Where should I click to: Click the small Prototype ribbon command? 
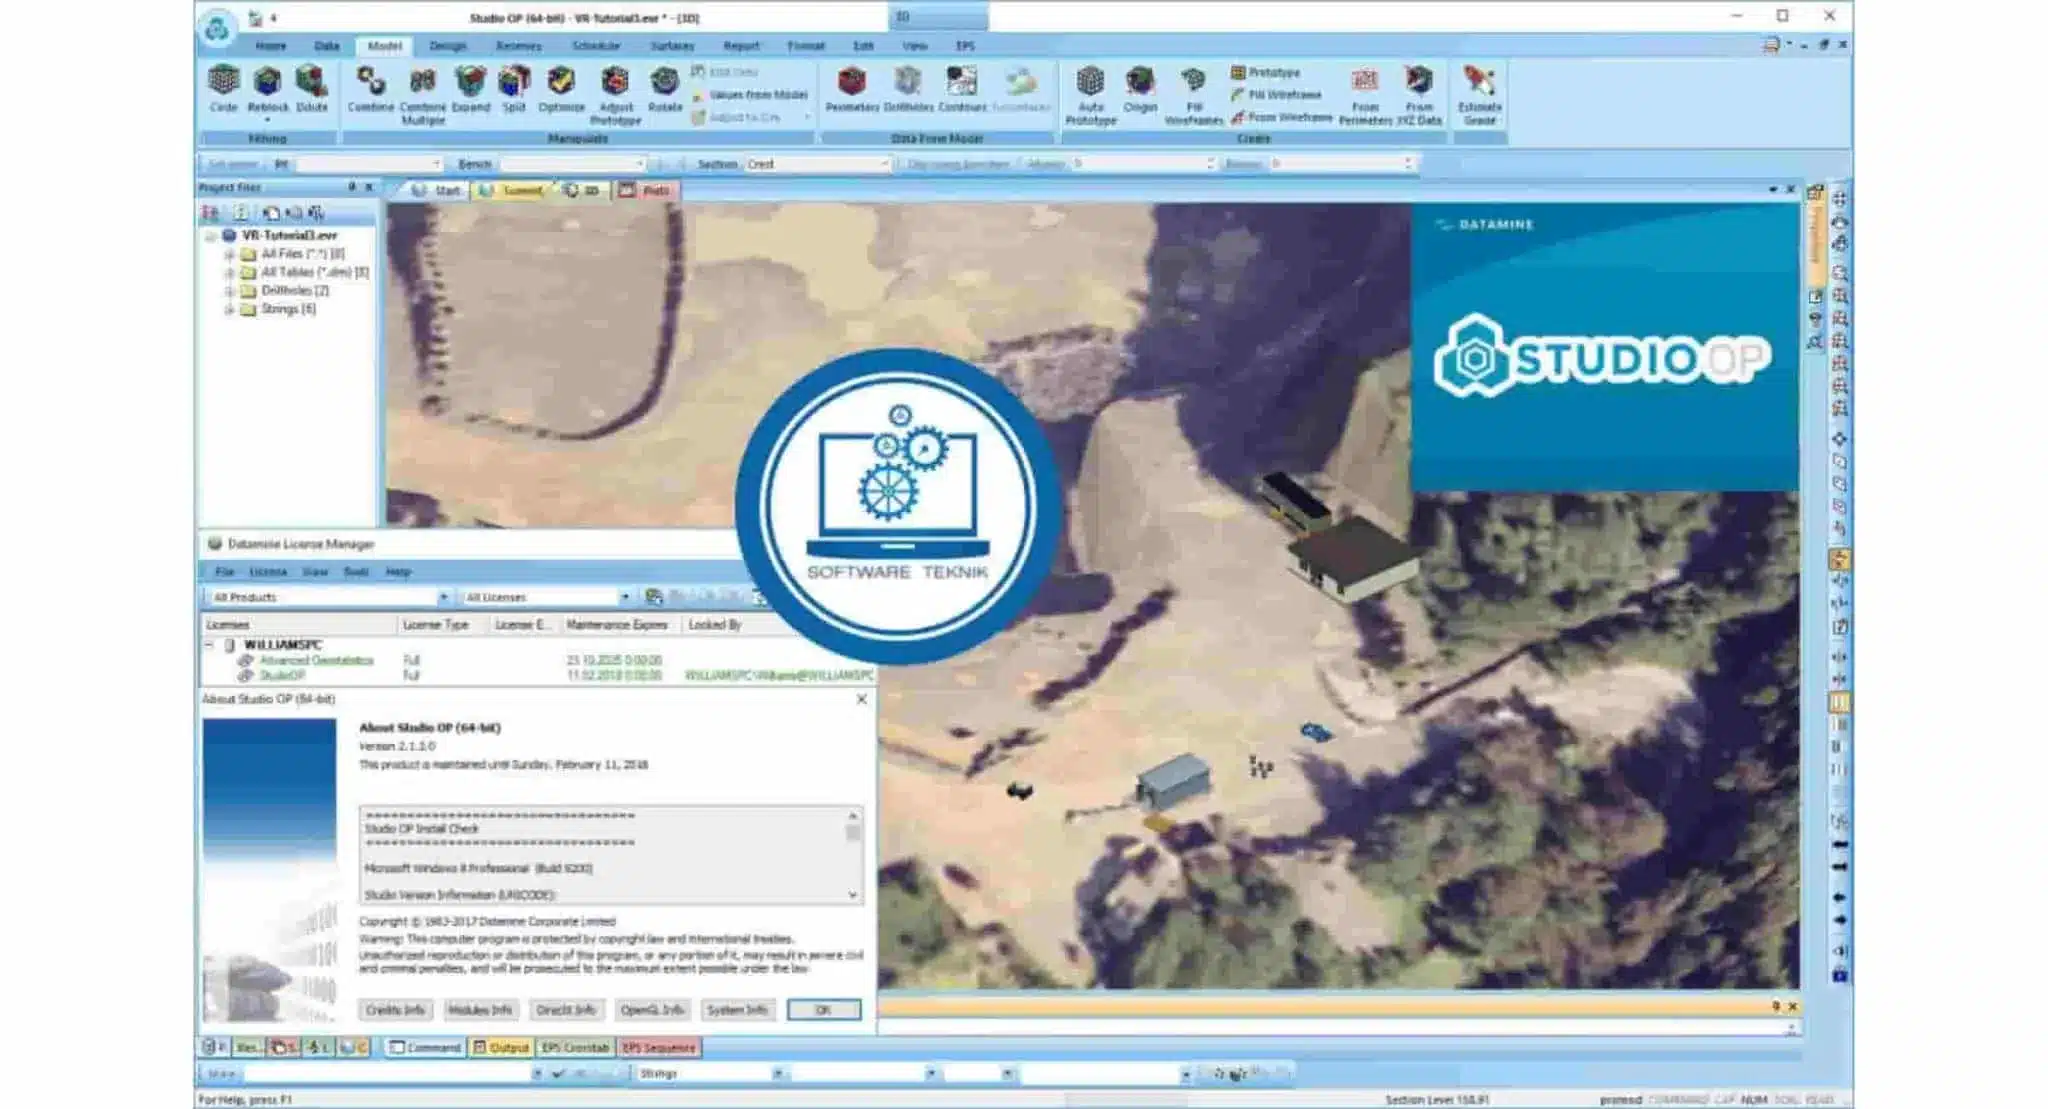click(1265, 72)
